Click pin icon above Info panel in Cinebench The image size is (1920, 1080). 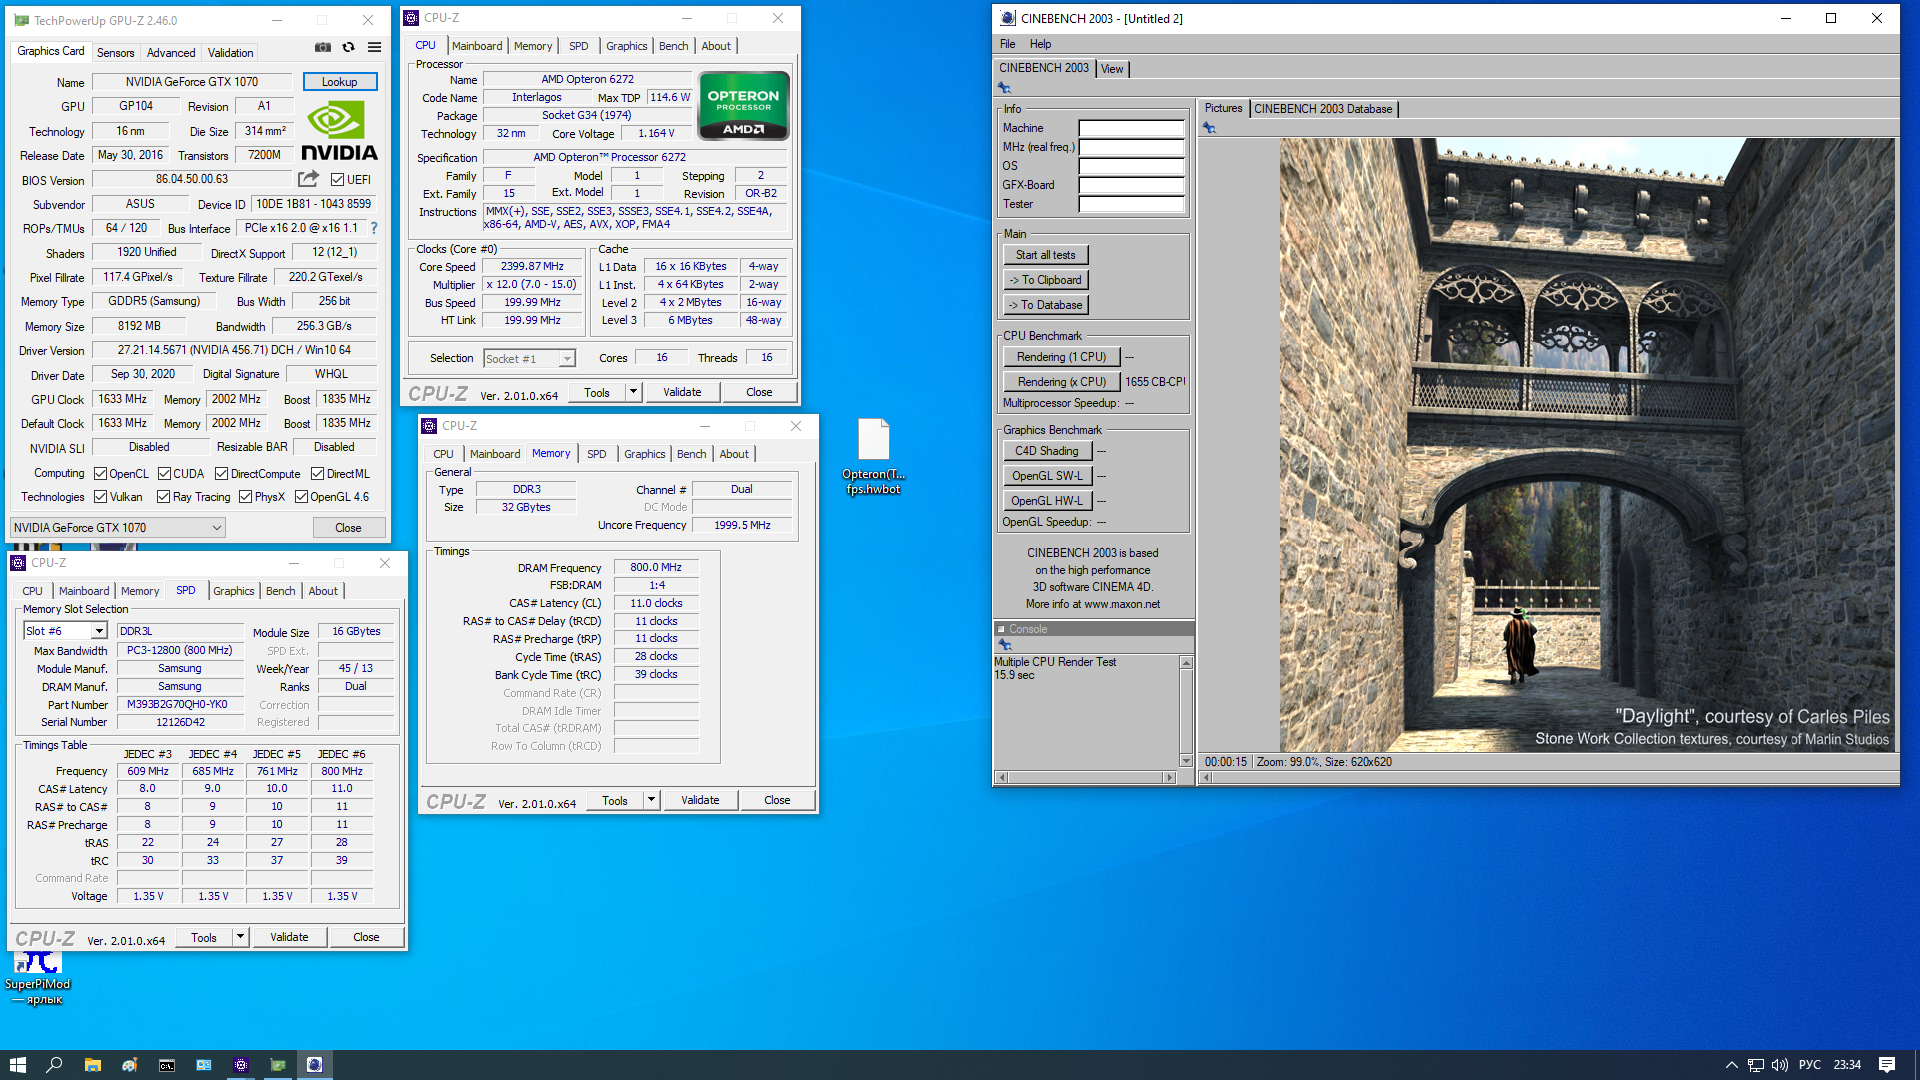point(1004,88)
